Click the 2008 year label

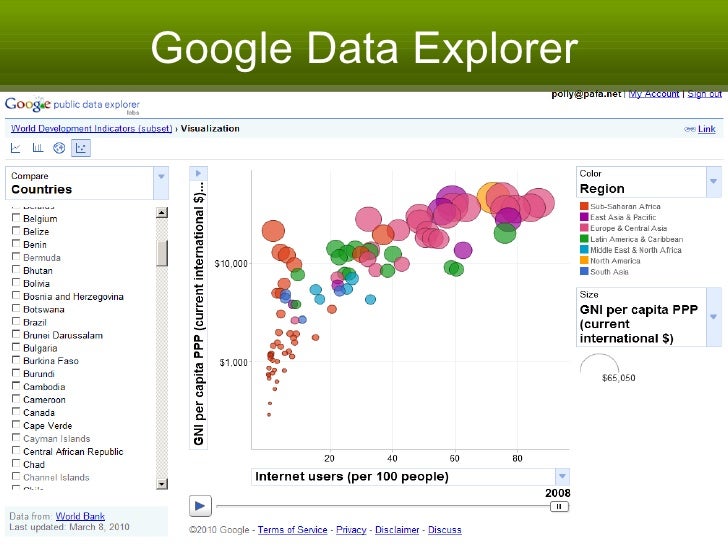tap(558, 493)
